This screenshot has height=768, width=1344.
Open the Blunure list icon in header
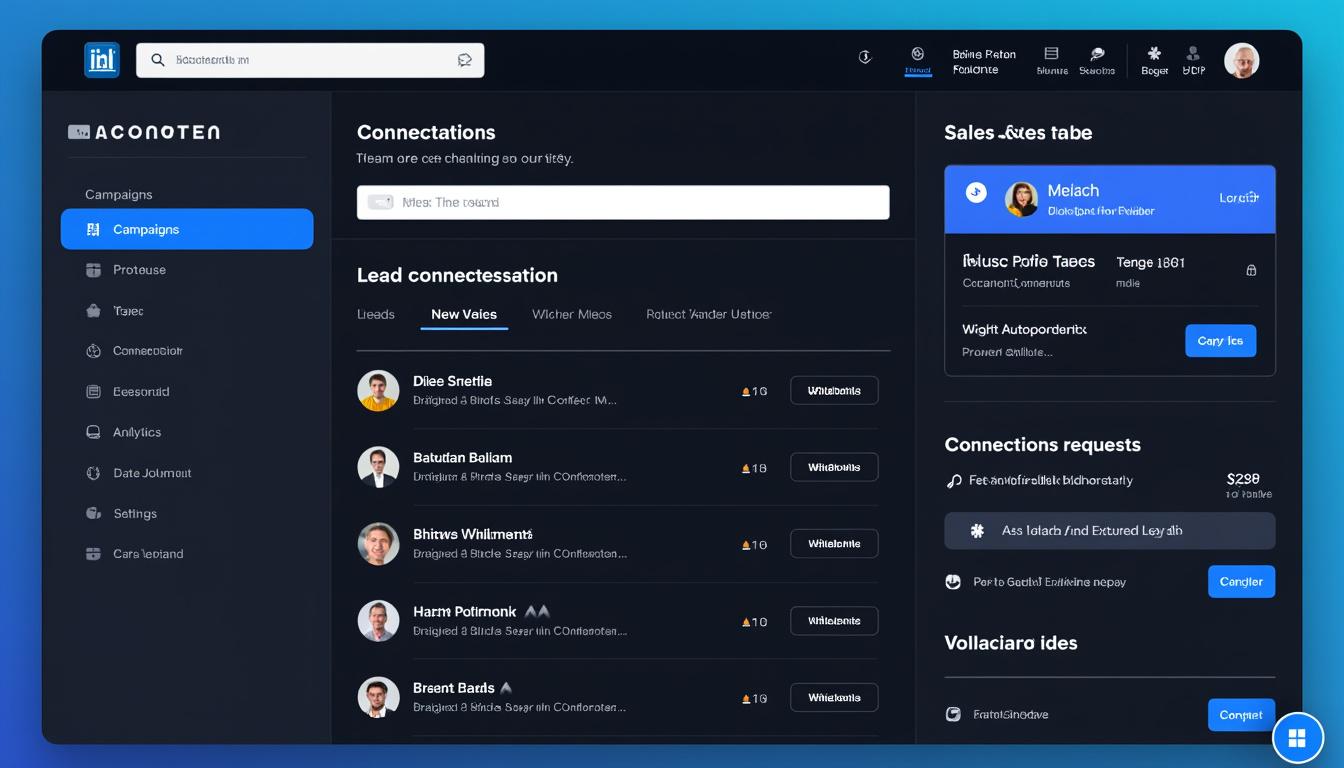1051,55
